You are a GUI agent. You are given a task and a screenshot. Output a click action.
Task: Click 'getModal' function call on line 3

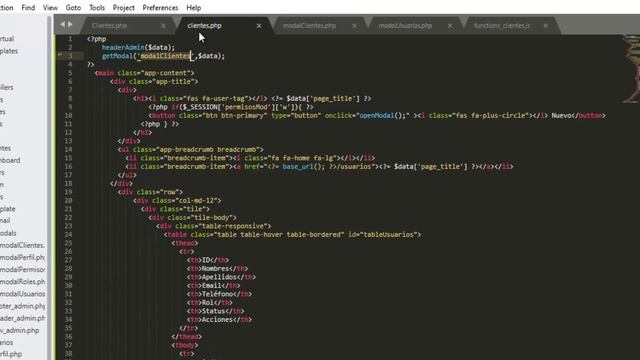pos(117,56)
